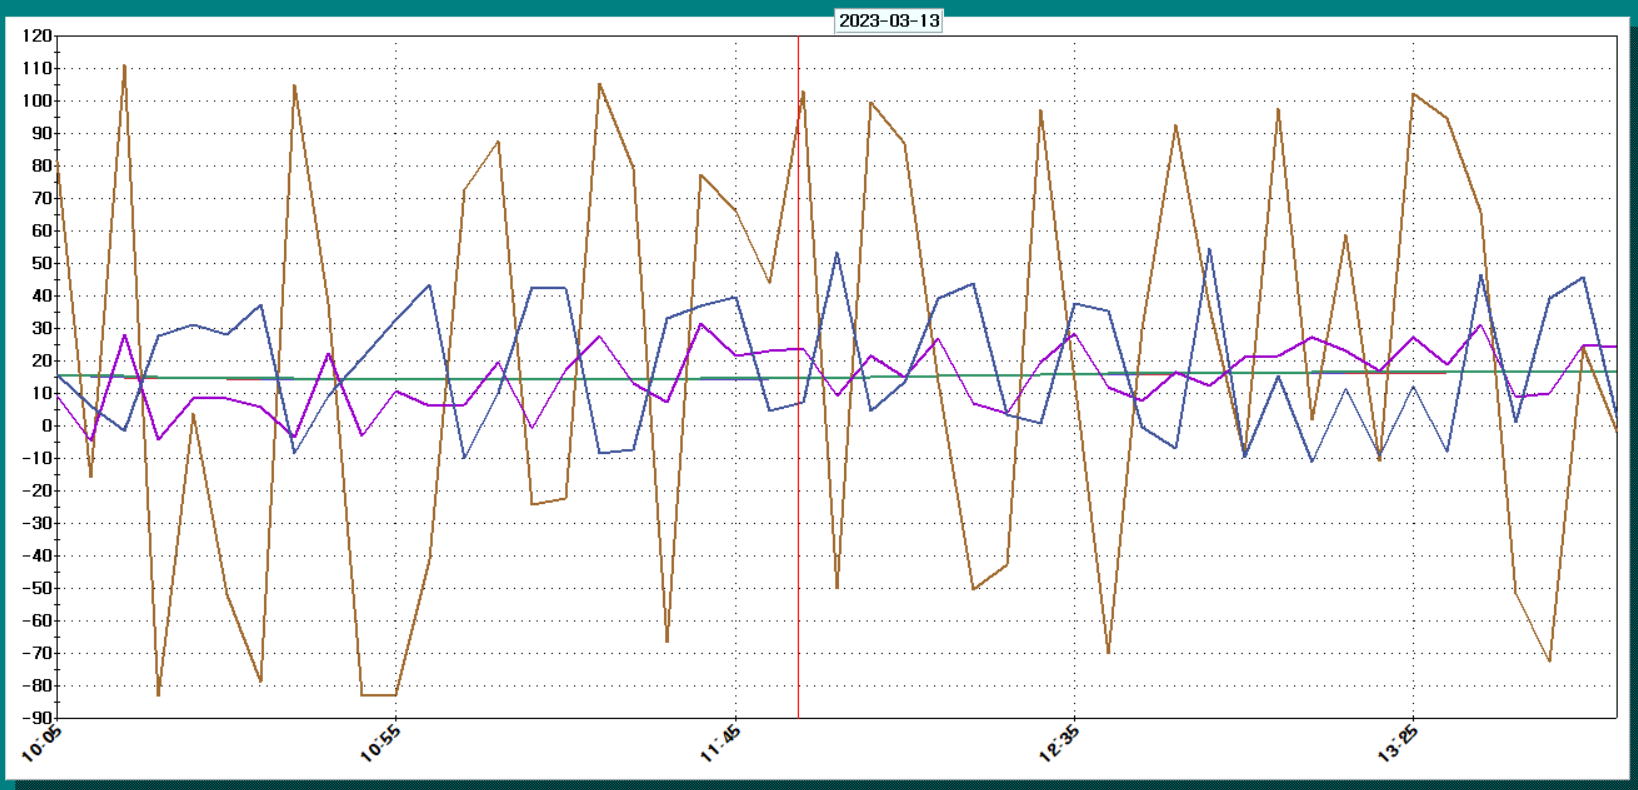Select the 0 value on the y-axis
This screenshot has width=1638, height=790.
[x=46, y=426]
